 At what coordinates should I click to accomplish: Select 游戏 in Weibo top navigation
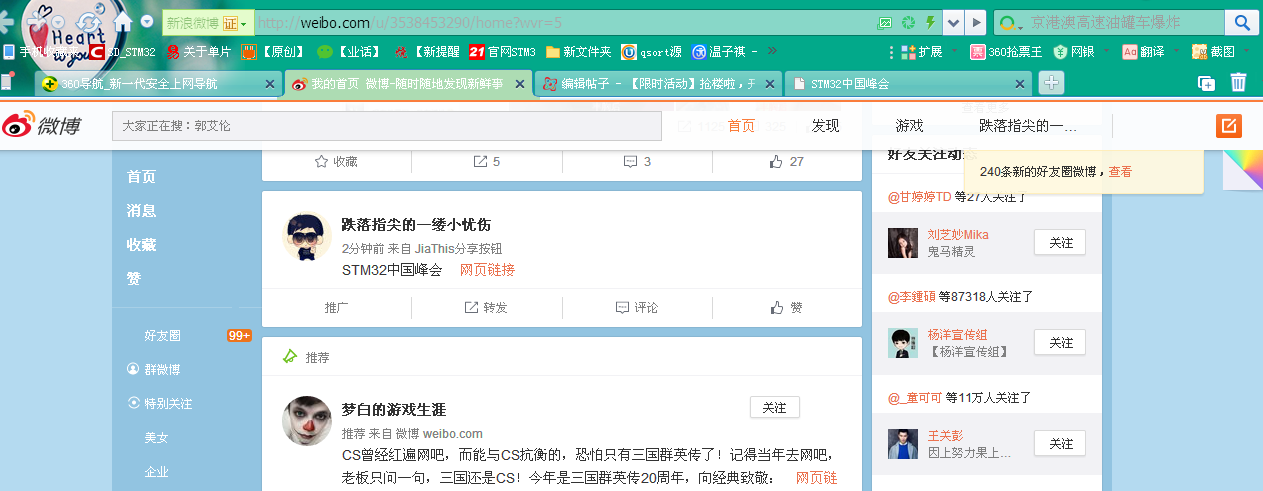point(909,126)
